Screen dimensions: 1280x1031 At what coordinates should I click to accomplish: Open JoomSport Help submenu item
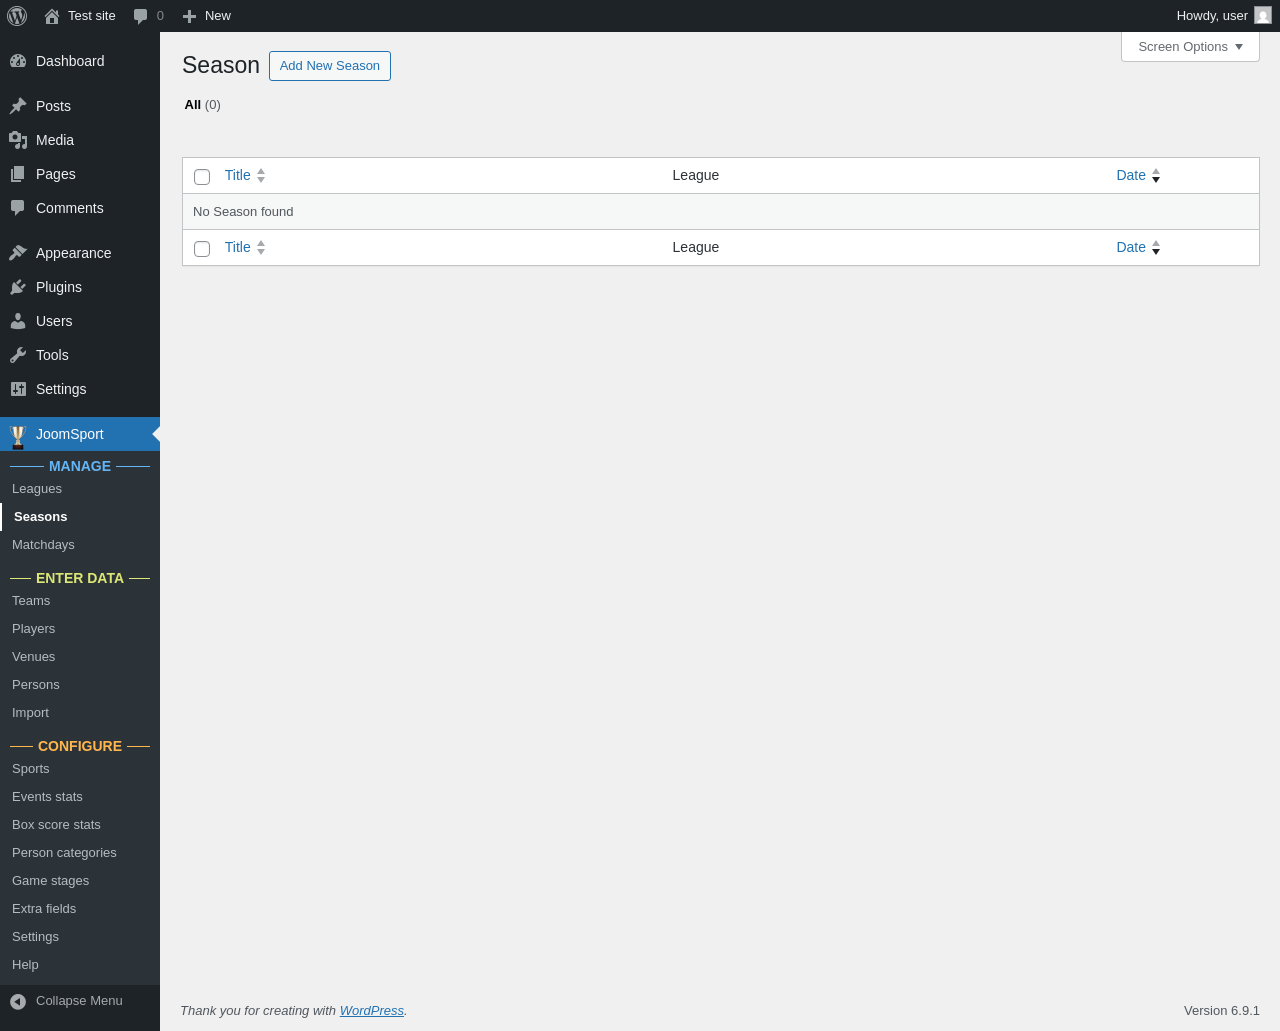[25, 965]
